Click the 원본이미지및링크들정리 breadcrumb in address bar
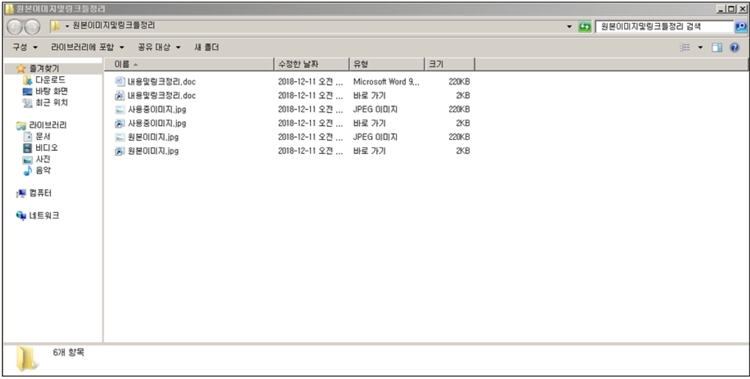 [x=114, y=26]
